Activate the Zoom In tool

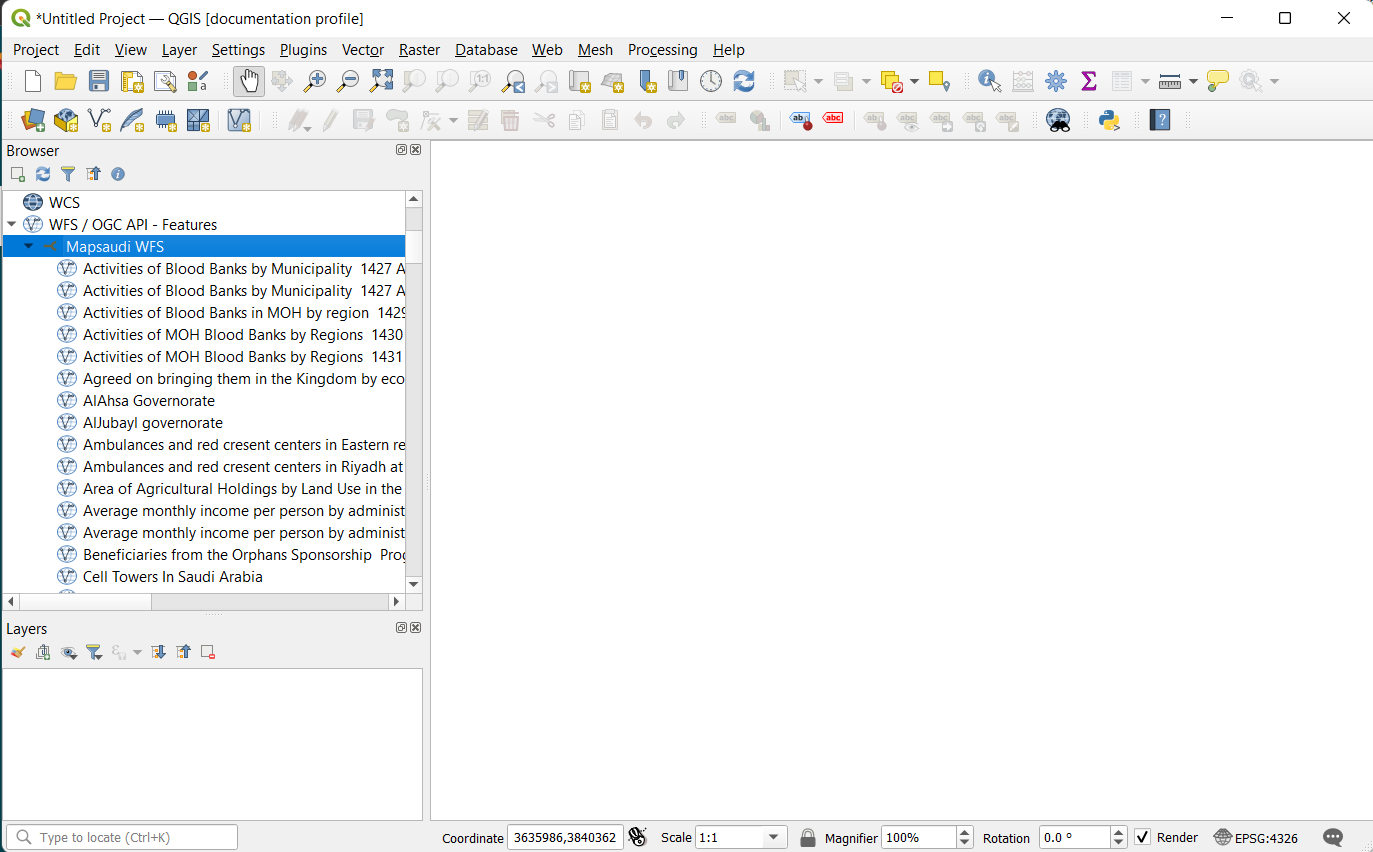pos(314,81)
